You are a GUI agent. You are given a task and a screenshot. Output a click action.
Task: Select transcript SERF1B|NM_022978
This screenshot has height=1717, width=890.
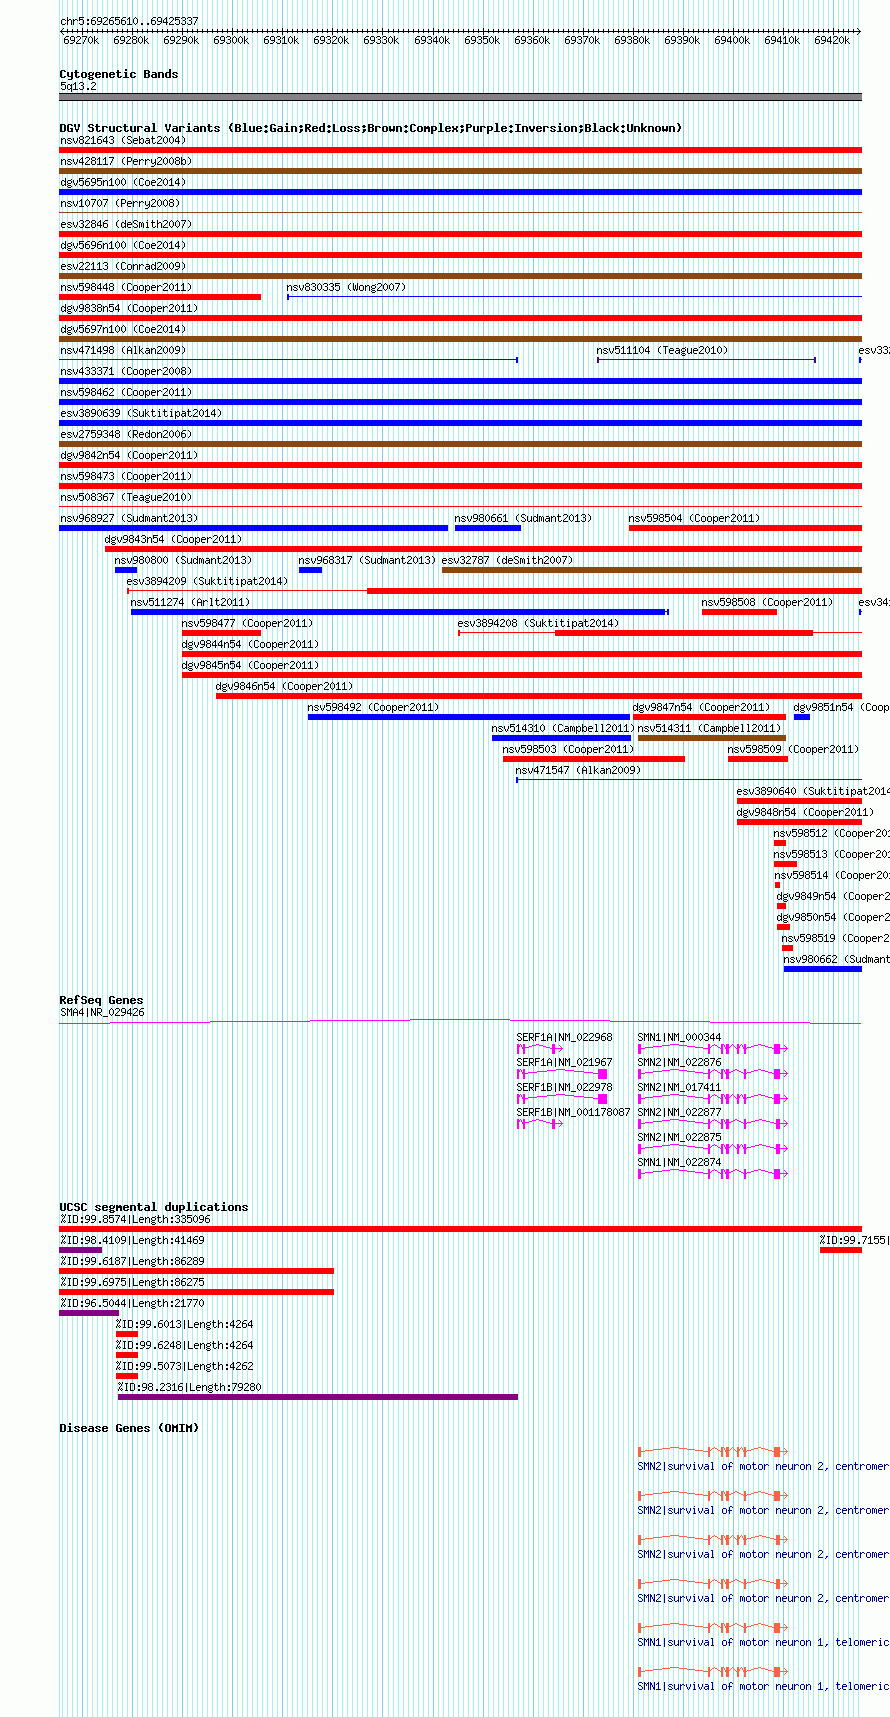(562, 1099)
